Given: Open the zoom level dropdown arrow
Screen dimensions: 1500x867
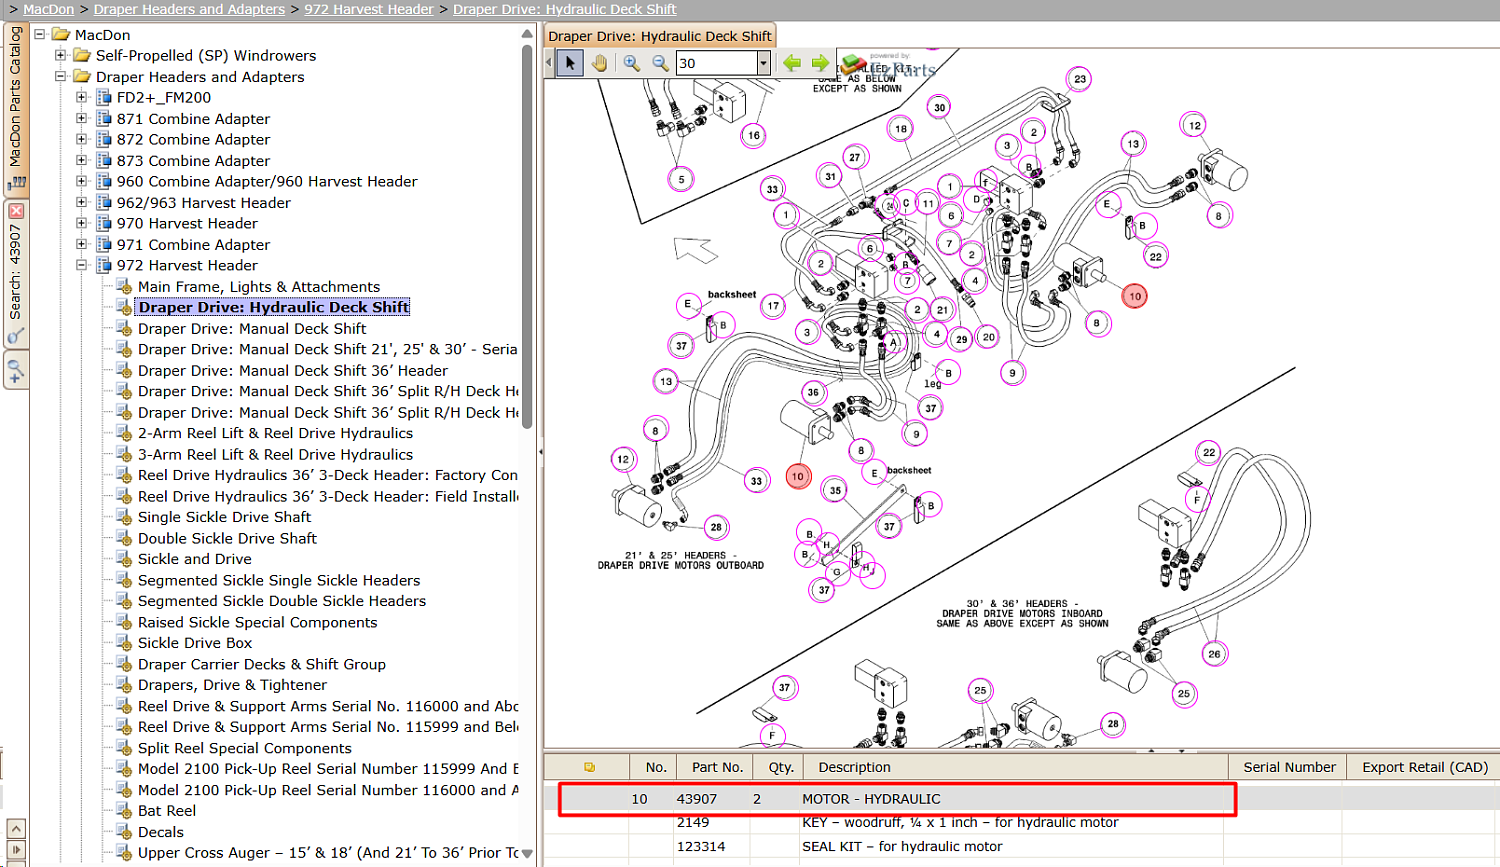Looking at the screenshot, I should (763, 63).
